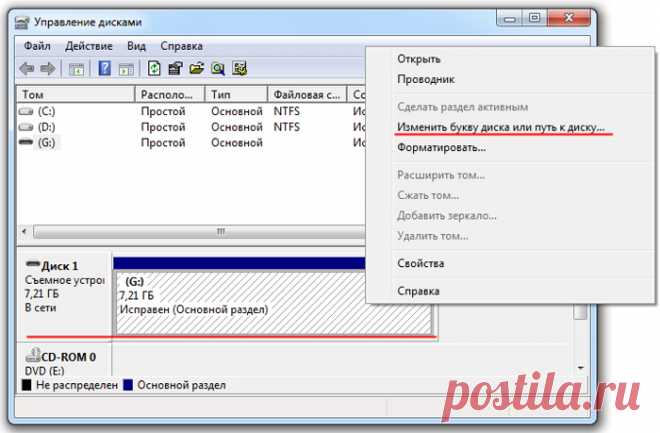The width and height of the screenshot is (660, 433).
Task: Sort by the Располо... column header
Action: [x=170, y=94]
